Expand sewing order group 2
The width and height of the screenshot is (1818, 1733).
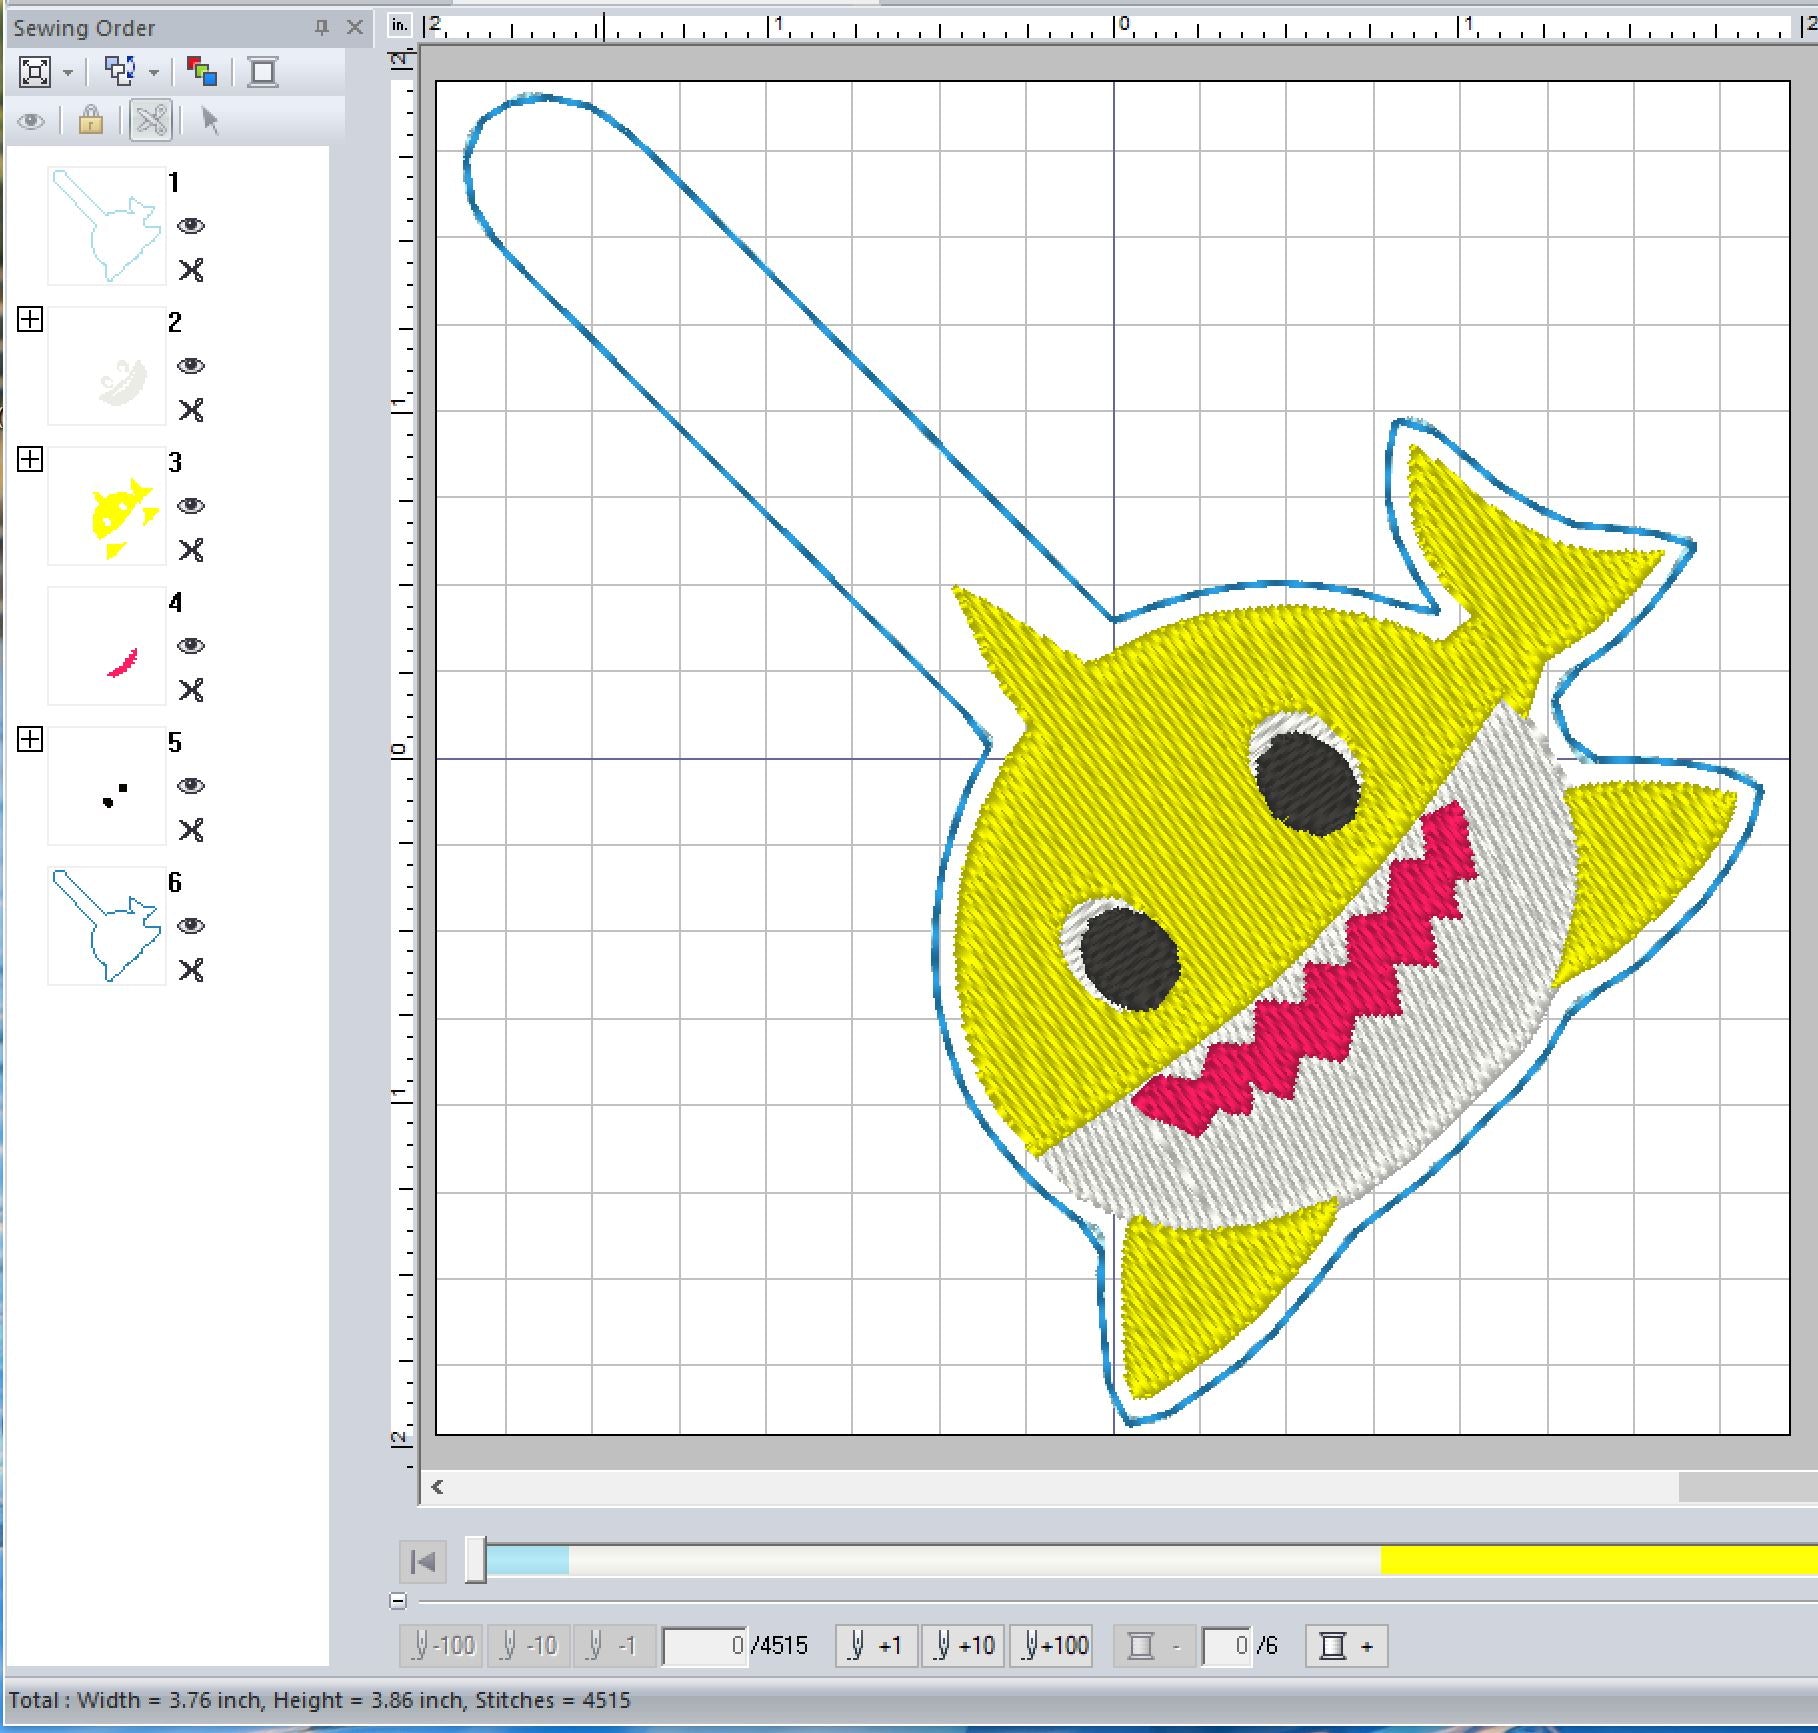[x=30, y=320]
